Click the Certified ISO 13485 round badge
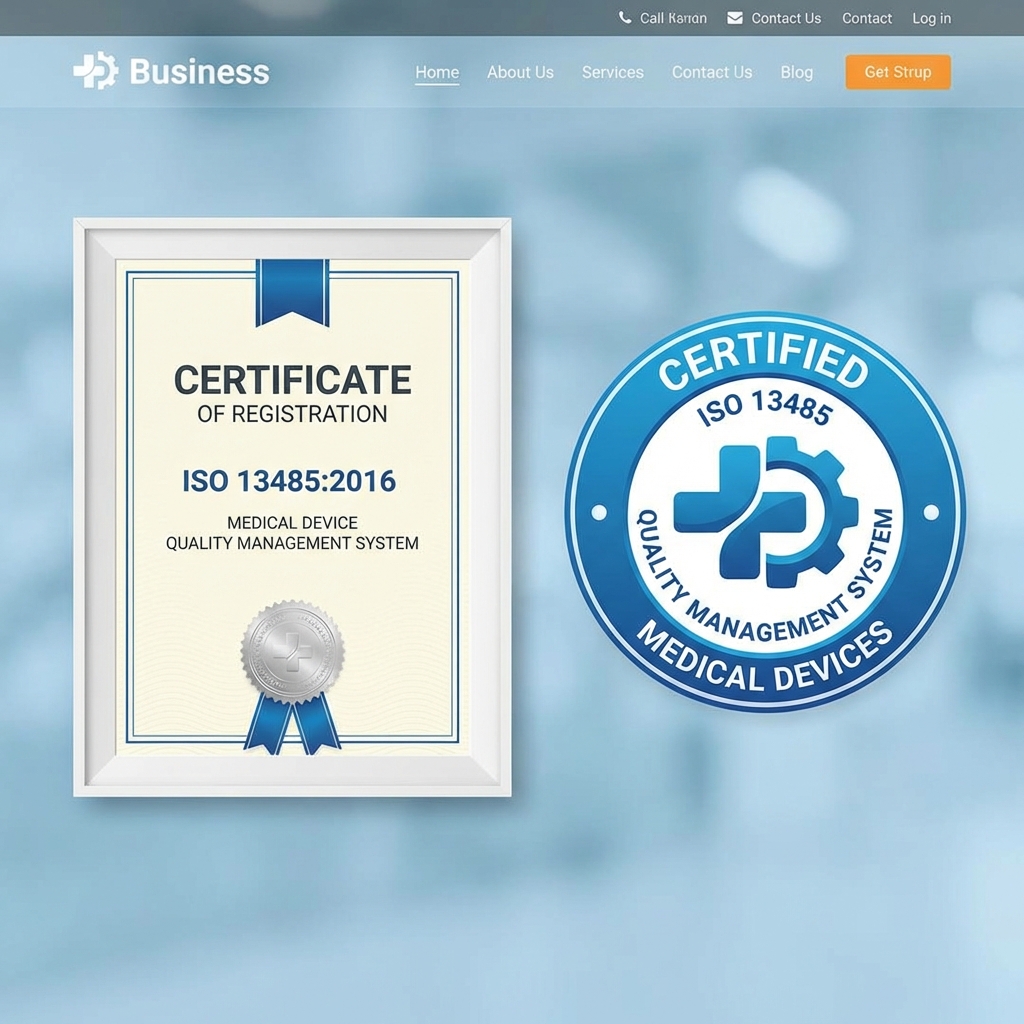 pyautogui.click(x=765, y=511)
